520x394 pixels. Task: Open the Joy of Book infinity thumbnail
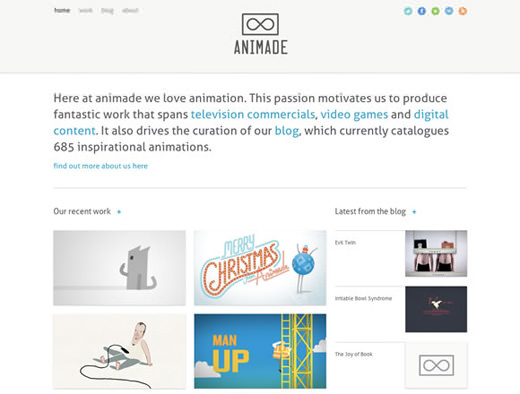(x=436, y=365)
